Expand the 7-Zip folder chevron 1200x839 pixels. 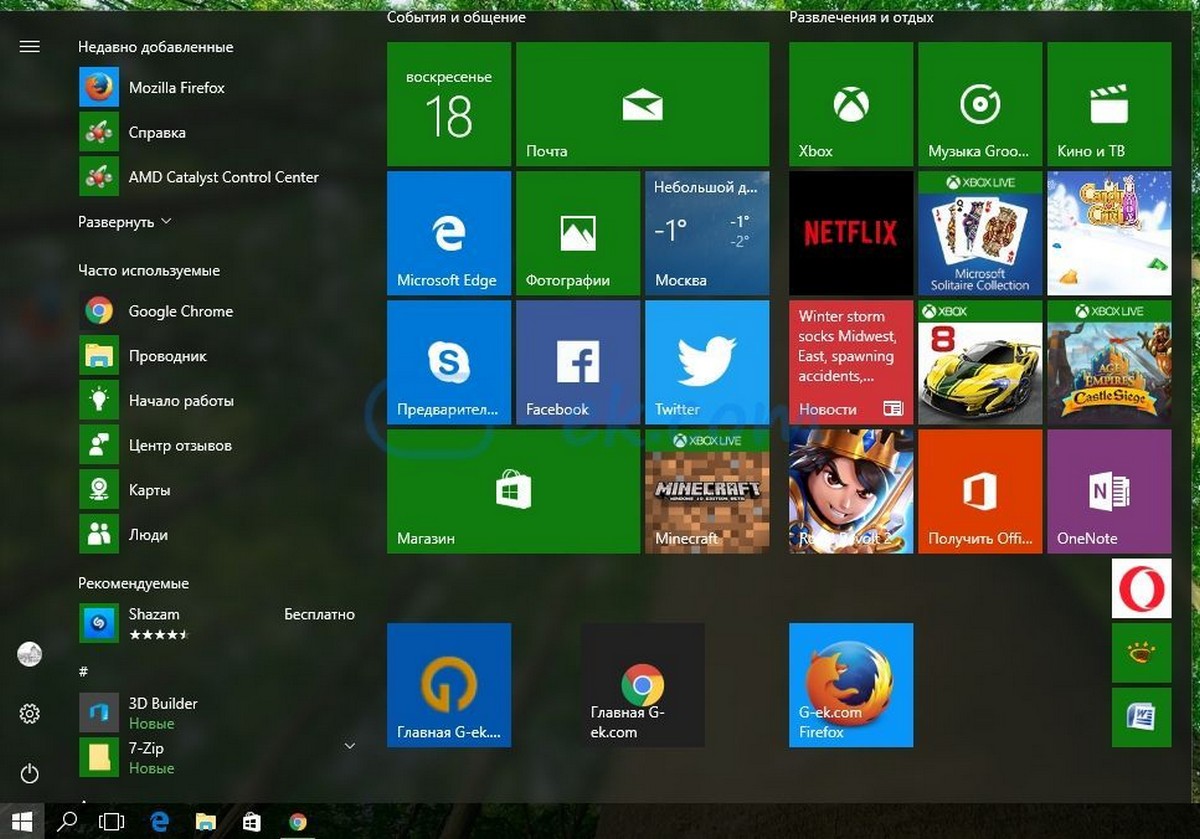point(349,746)
